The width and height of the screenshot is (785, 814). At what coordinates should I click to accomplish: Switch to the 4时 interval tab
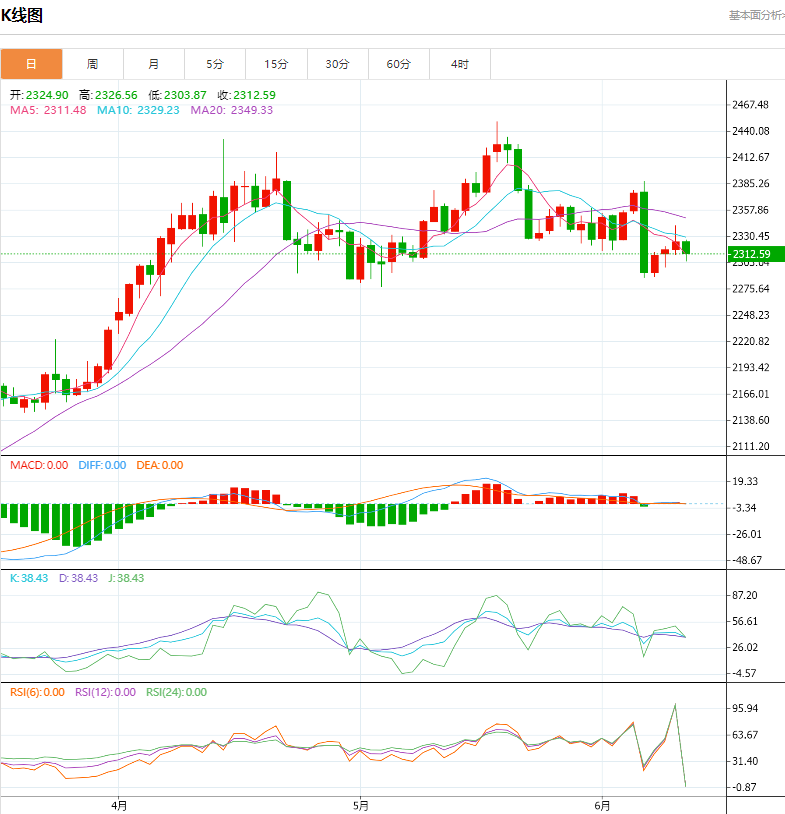[x=459, y=64]
